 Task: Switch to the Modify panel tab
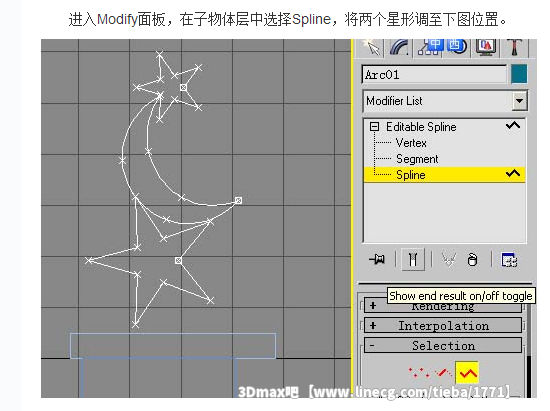399,47
